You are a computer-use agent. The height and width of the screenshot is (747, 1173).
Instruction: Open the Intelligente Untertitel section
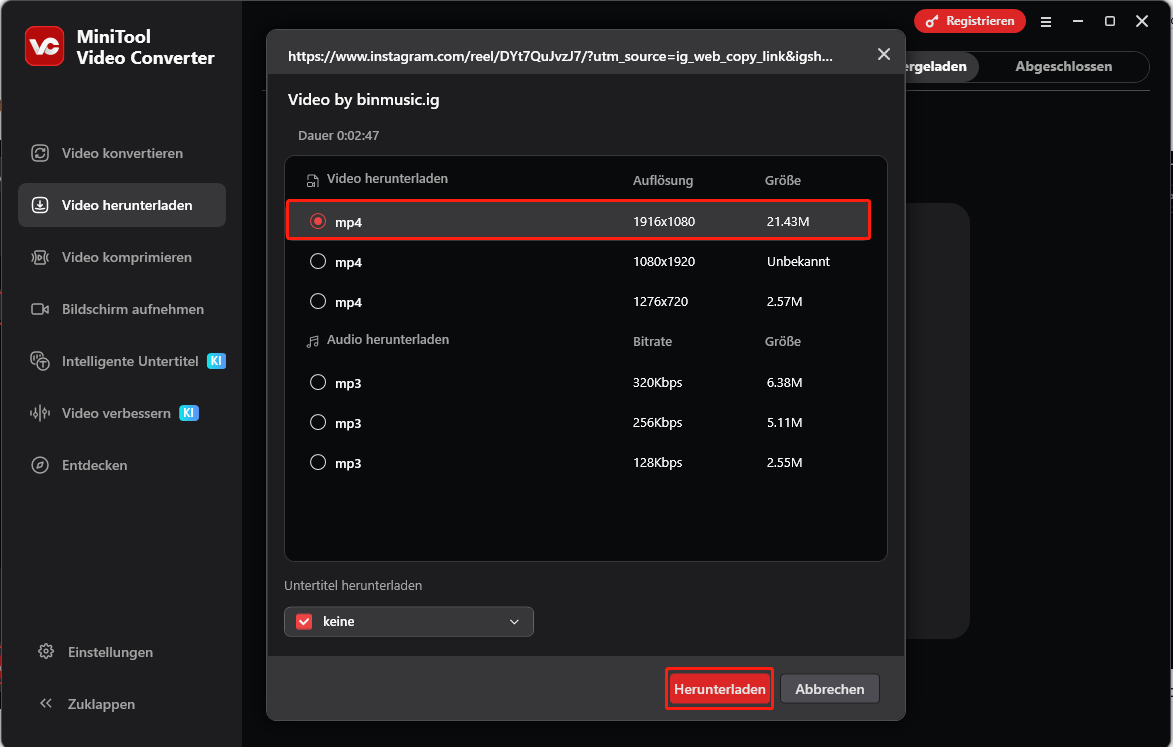pos(122,361)
